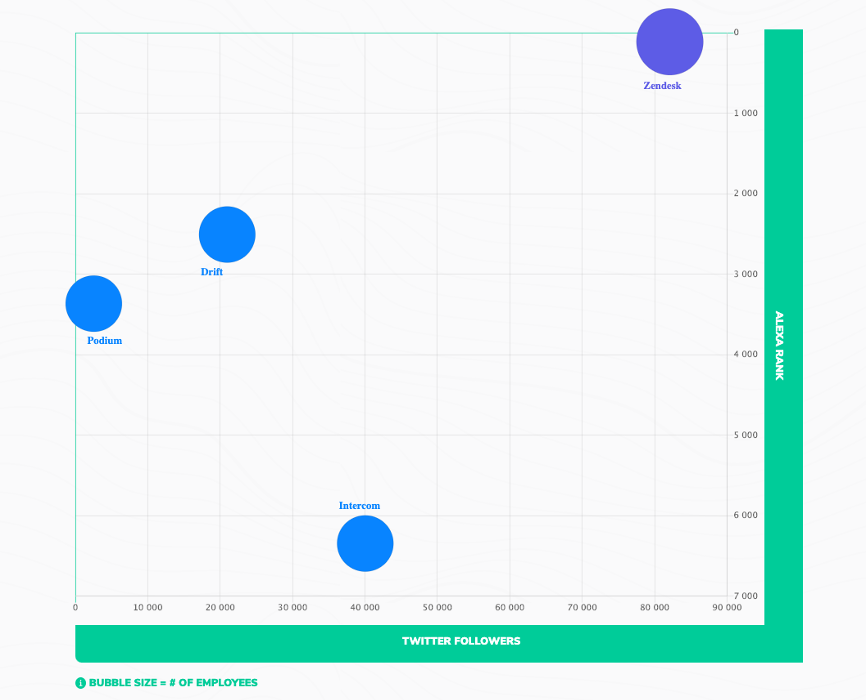Click the Zendesk text label
This screenshot has width=866, height=700.
pos(662,86)
